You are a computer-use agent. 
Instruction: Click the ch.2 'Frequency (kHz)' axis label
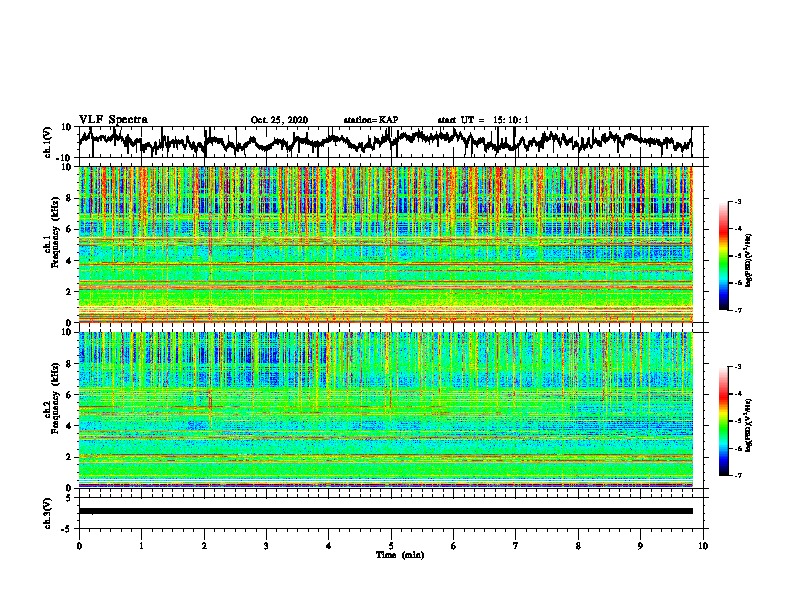[53, 398]
